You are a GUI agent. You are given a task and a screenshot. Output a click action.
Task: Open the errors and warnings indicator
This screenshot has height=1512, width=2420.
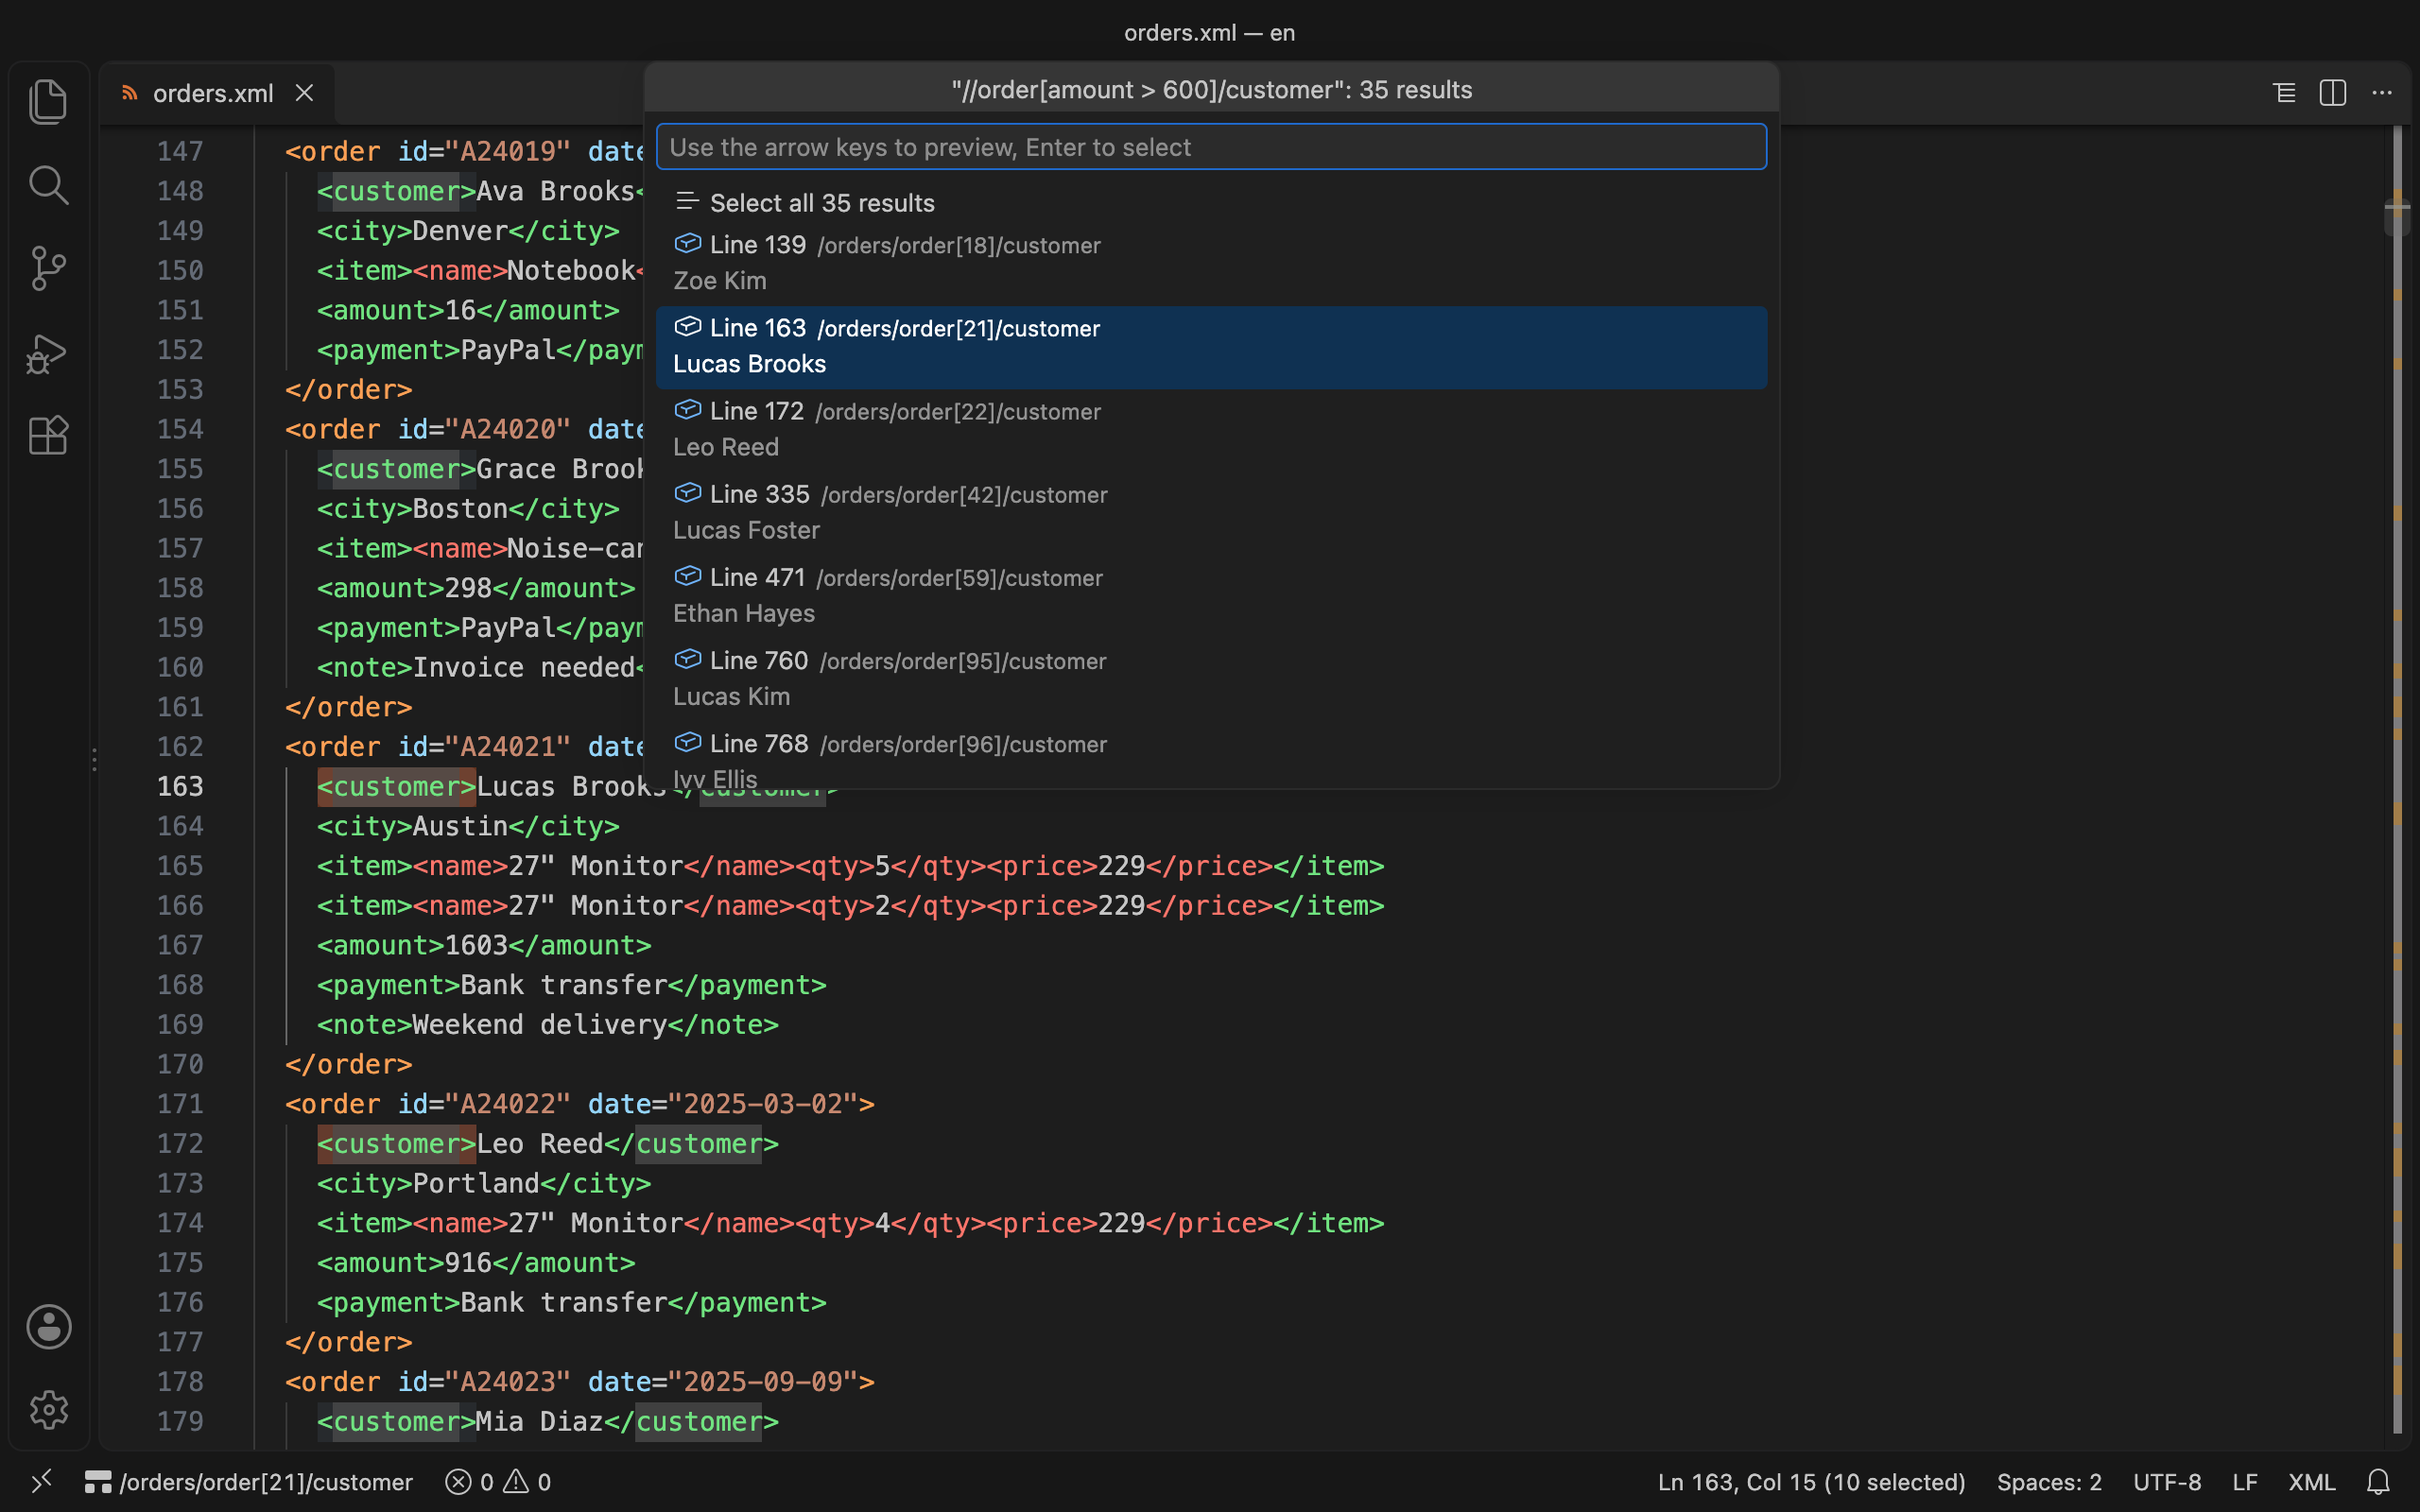498,1482
